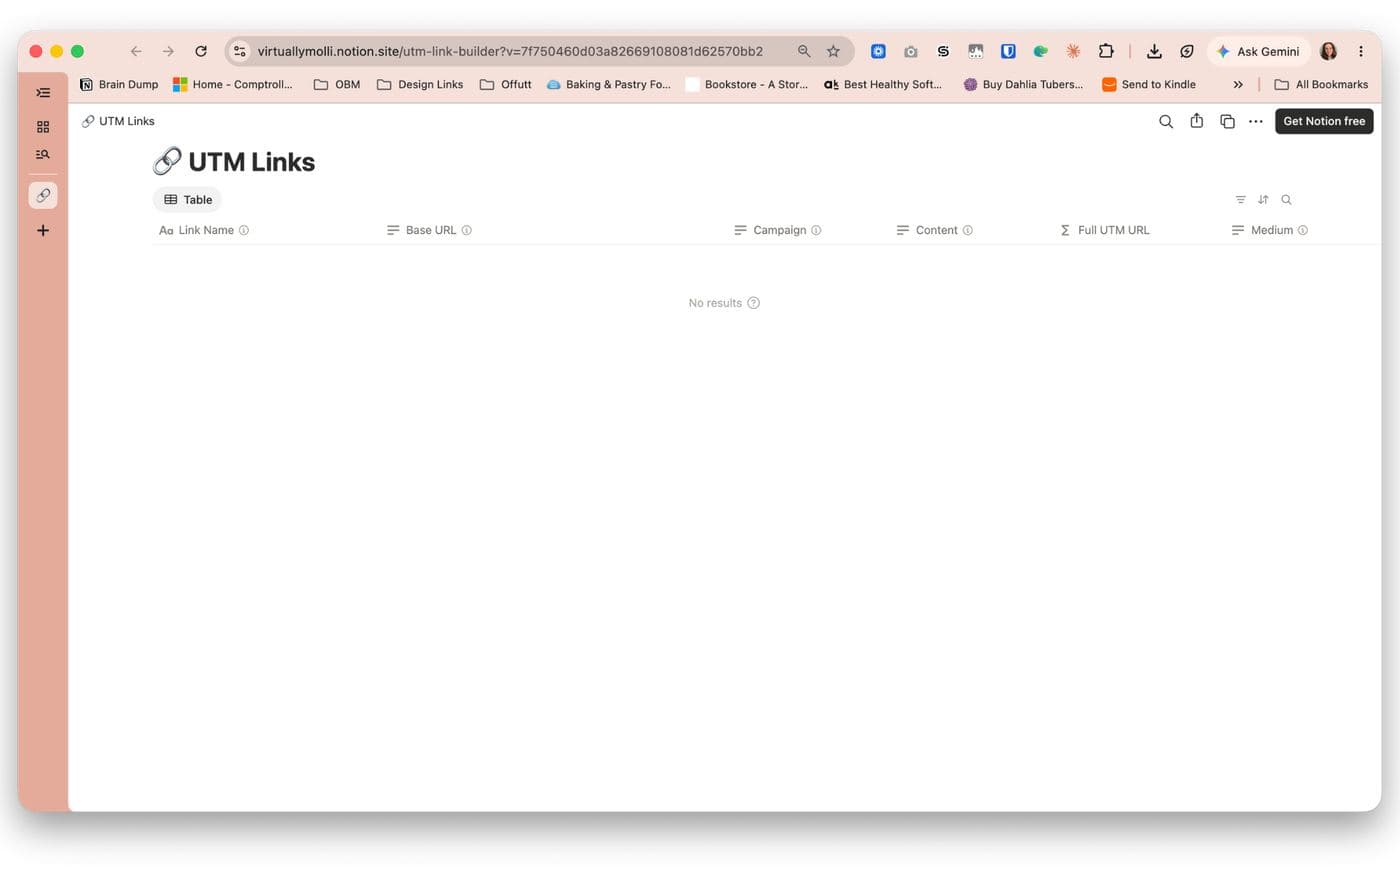Viewport: 1400px width, 875px height.
Task: Open the Offutt bookmarks folder
Action: coord(506,85)
